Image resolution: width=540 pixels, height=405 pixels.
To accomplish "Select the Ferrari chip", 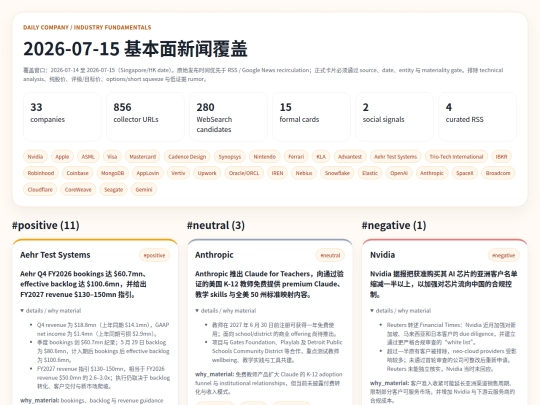I will pos(296,157).
